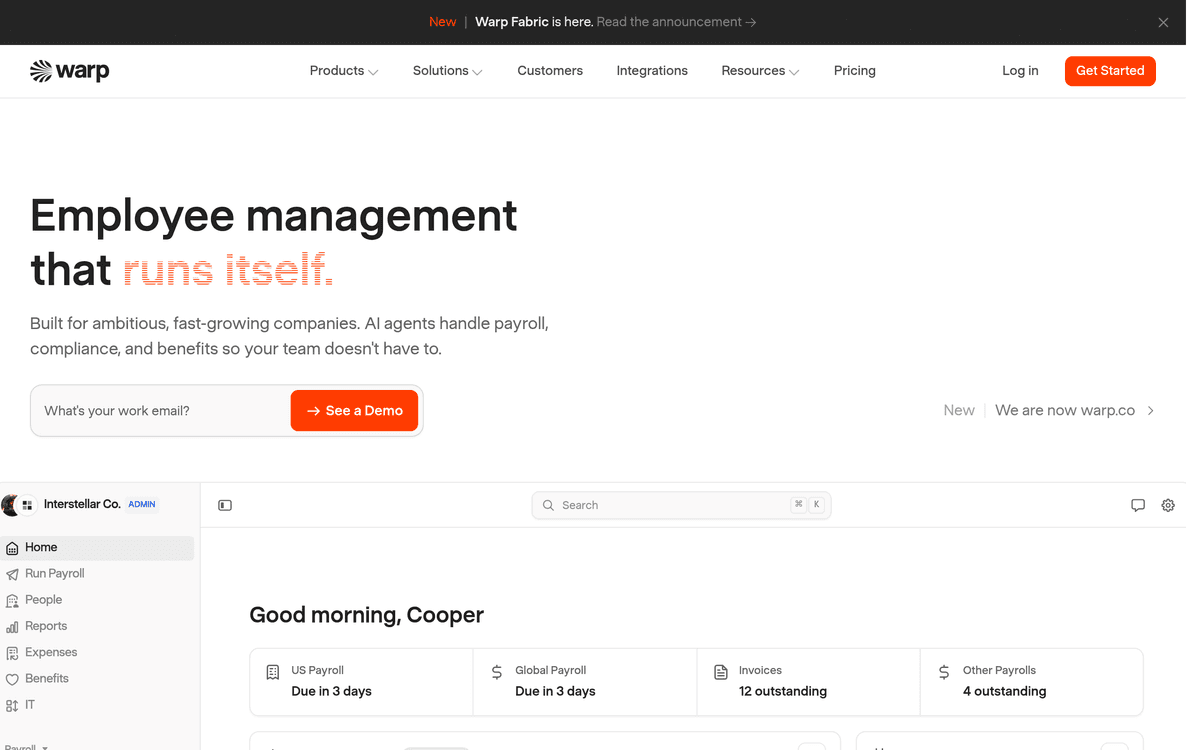
Task: Click the Get Started button
Action: (x=1110, y=71)
